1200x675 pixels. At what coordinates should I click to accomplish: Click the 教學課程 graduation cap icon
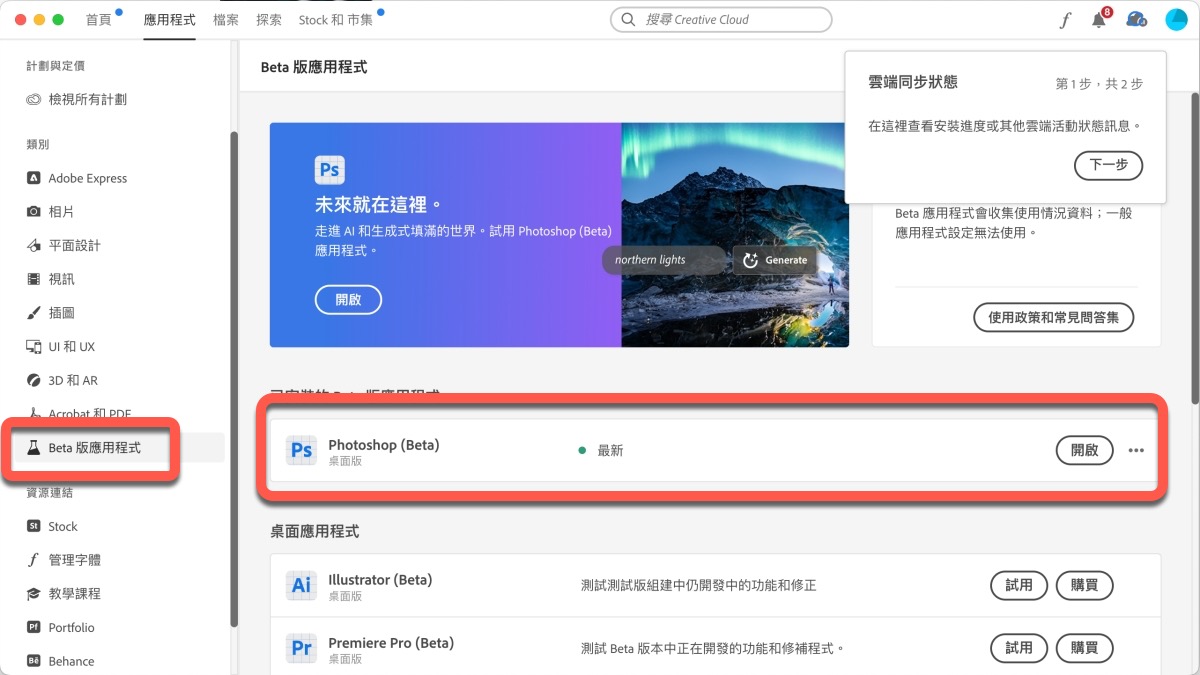pos(33,594)
